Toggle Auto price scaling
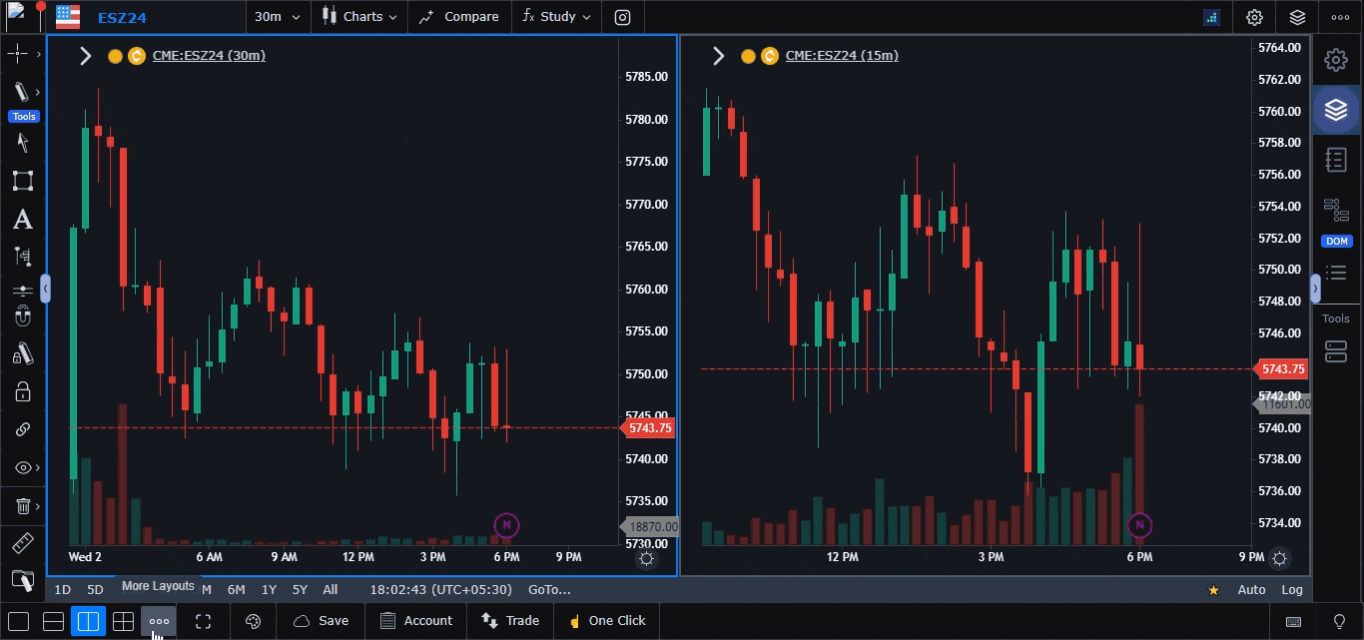Image resolution: width=1364 pixels, height=640 pixels. click(1251, 590)
